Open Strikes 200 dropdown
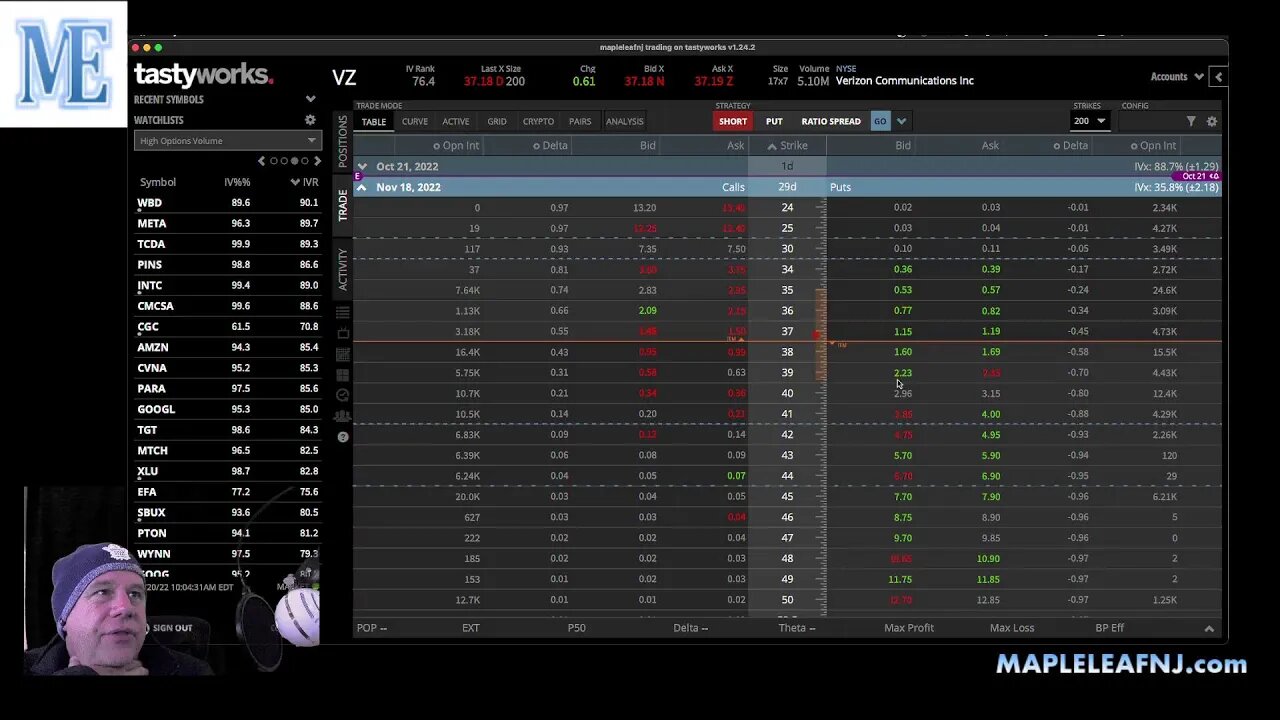 coord(1089,121)
